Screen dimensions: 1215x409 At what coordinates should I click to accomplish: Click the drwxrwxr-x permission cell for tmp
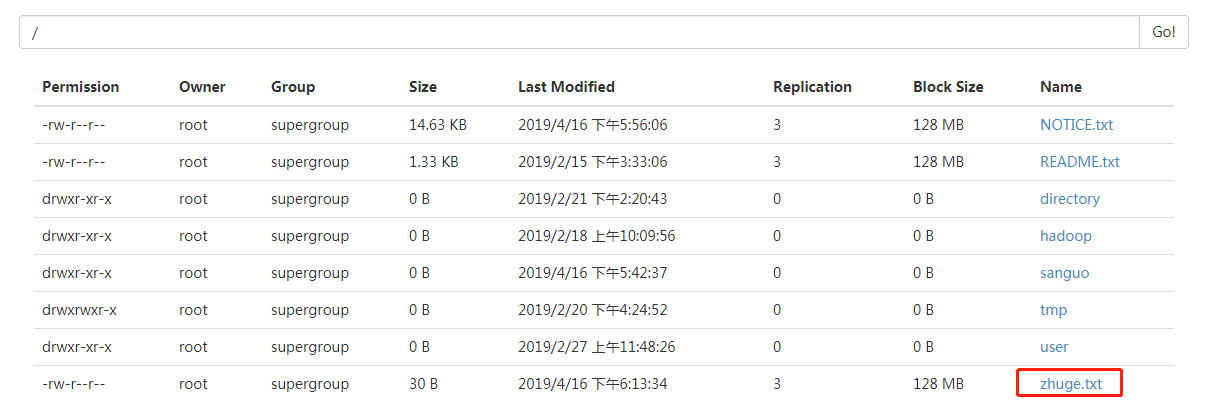pos(79,310)
